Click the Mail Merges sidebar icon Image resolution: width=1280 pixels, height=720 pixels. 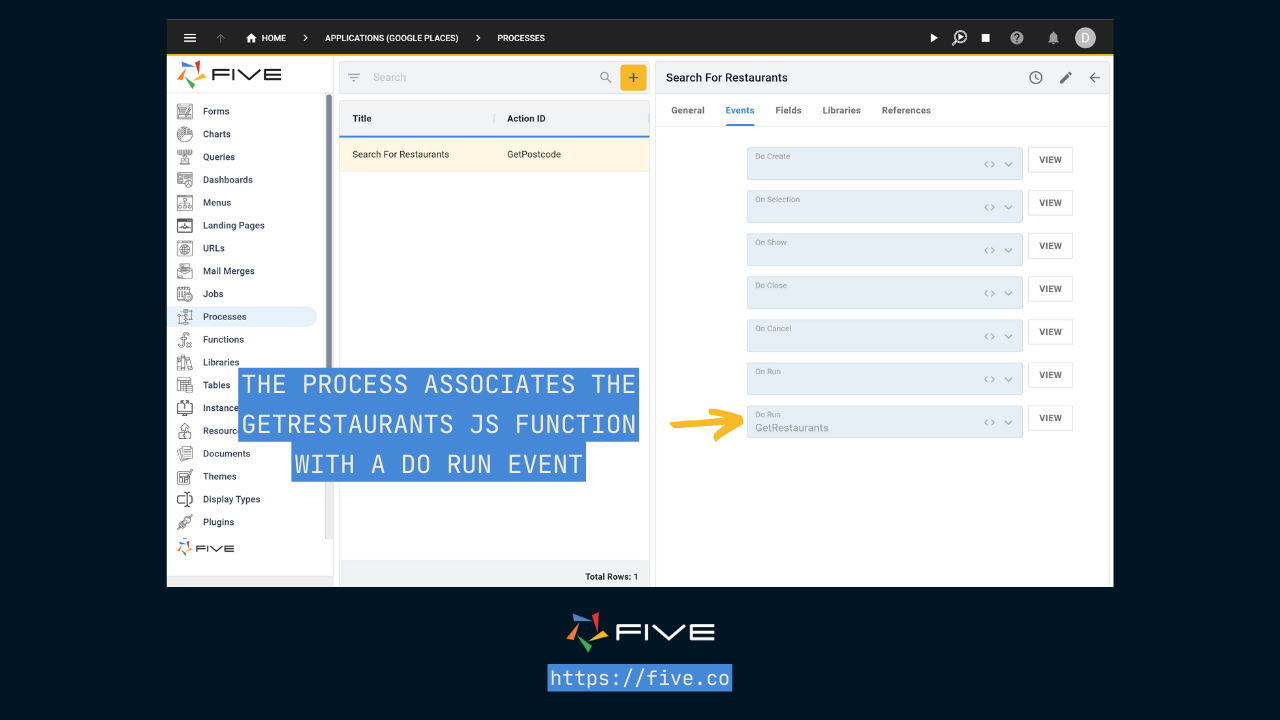(x=185, y=271)
